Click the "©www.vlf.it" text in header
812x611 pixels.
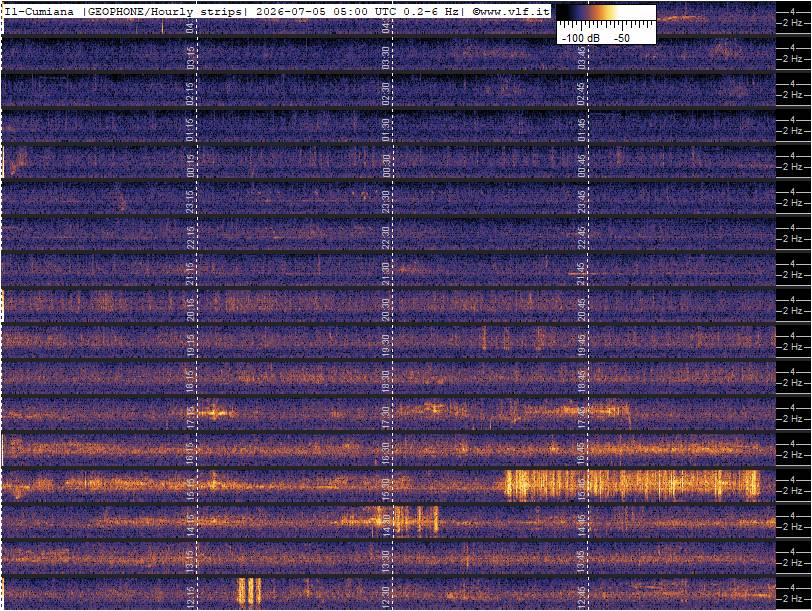click(x=511, y=11)
